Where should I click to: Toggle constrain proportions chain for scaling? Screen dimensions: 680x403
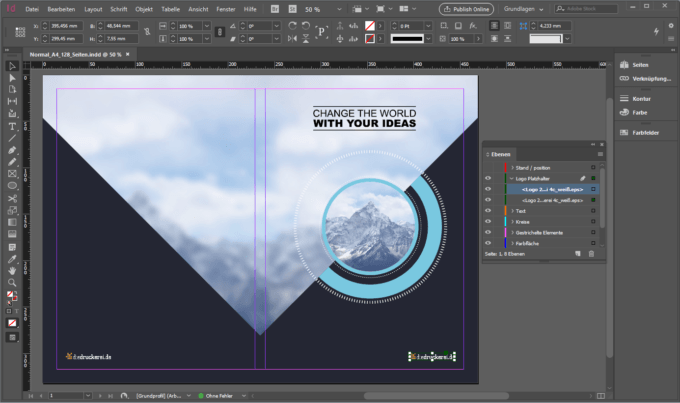[220, 32]
